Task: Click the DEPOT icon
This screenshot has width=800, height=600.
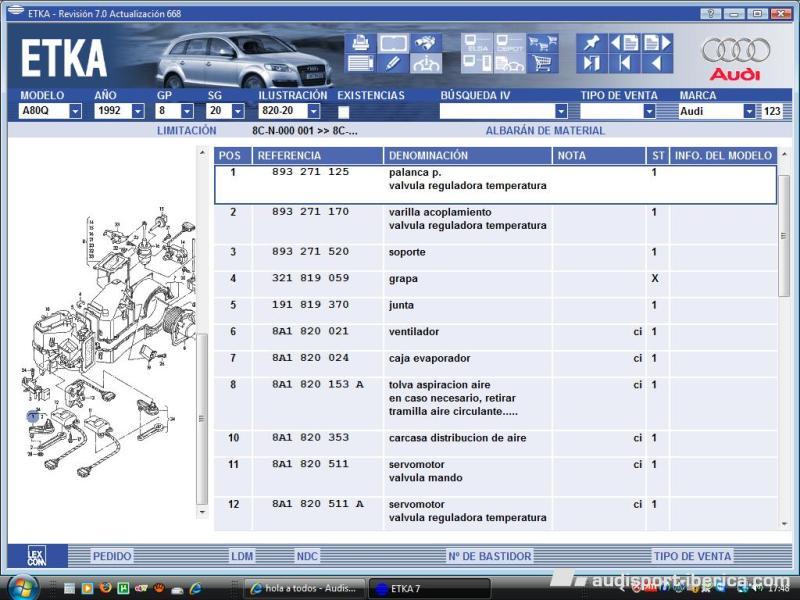Action: [509, 43]
